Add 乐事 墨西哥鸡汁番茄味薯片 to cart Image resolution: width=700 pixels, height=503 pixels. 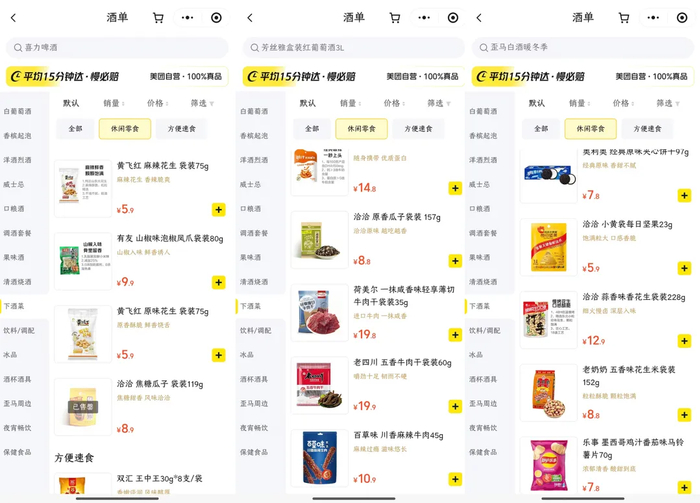point(684,487)
